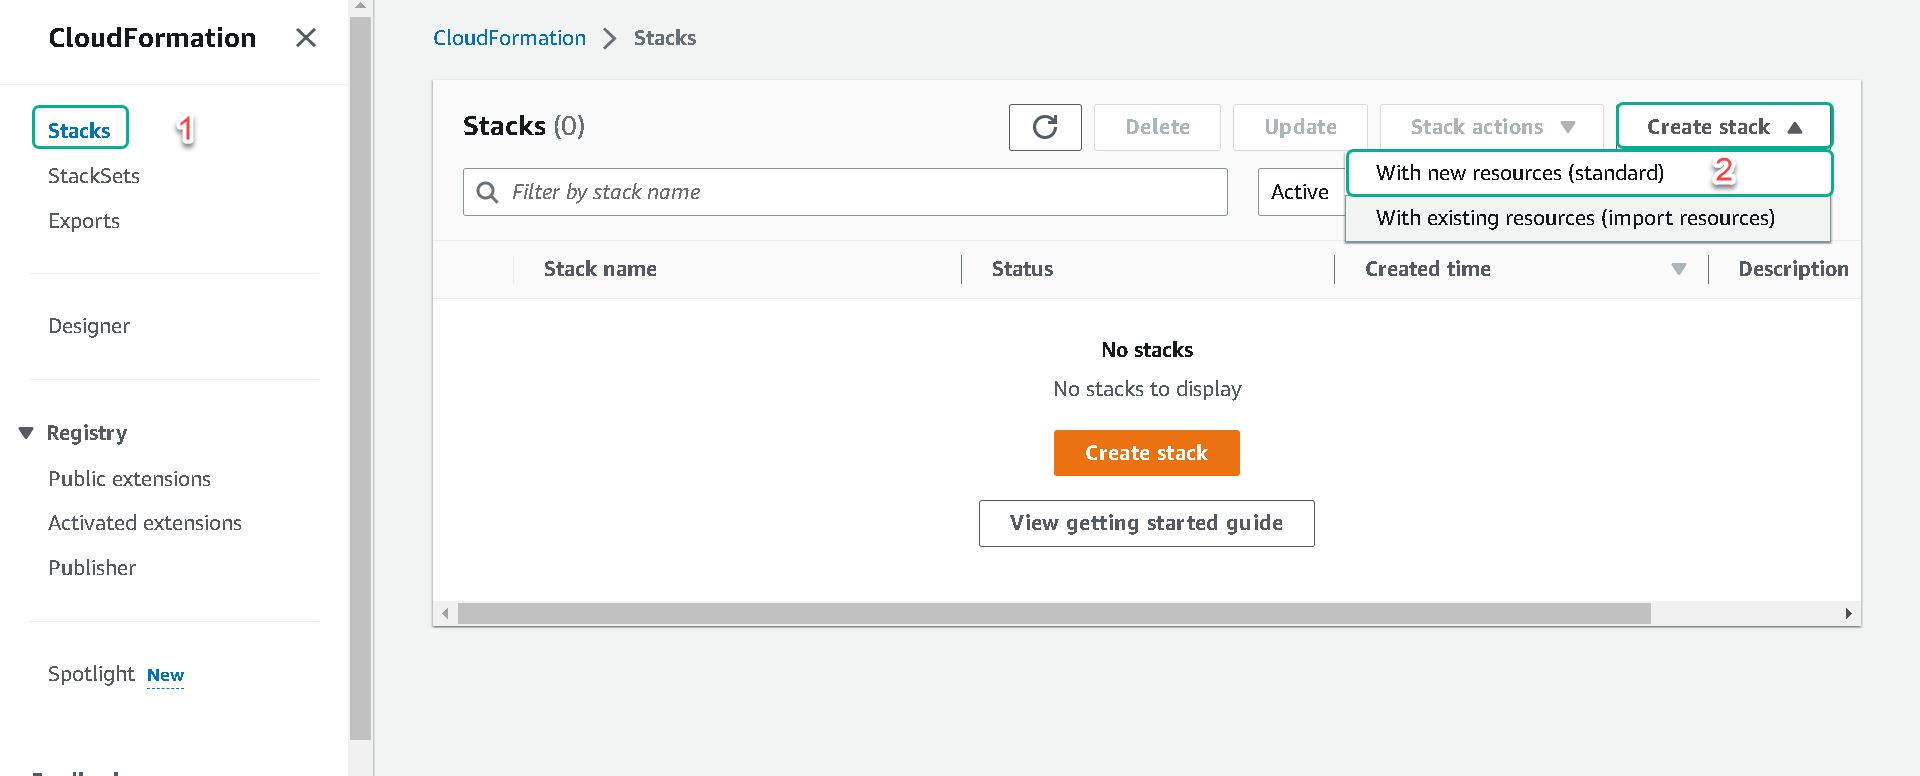The image size is (1920, 776).
Task: Open the Active filter dropdown
Action: click(1301, 192)
